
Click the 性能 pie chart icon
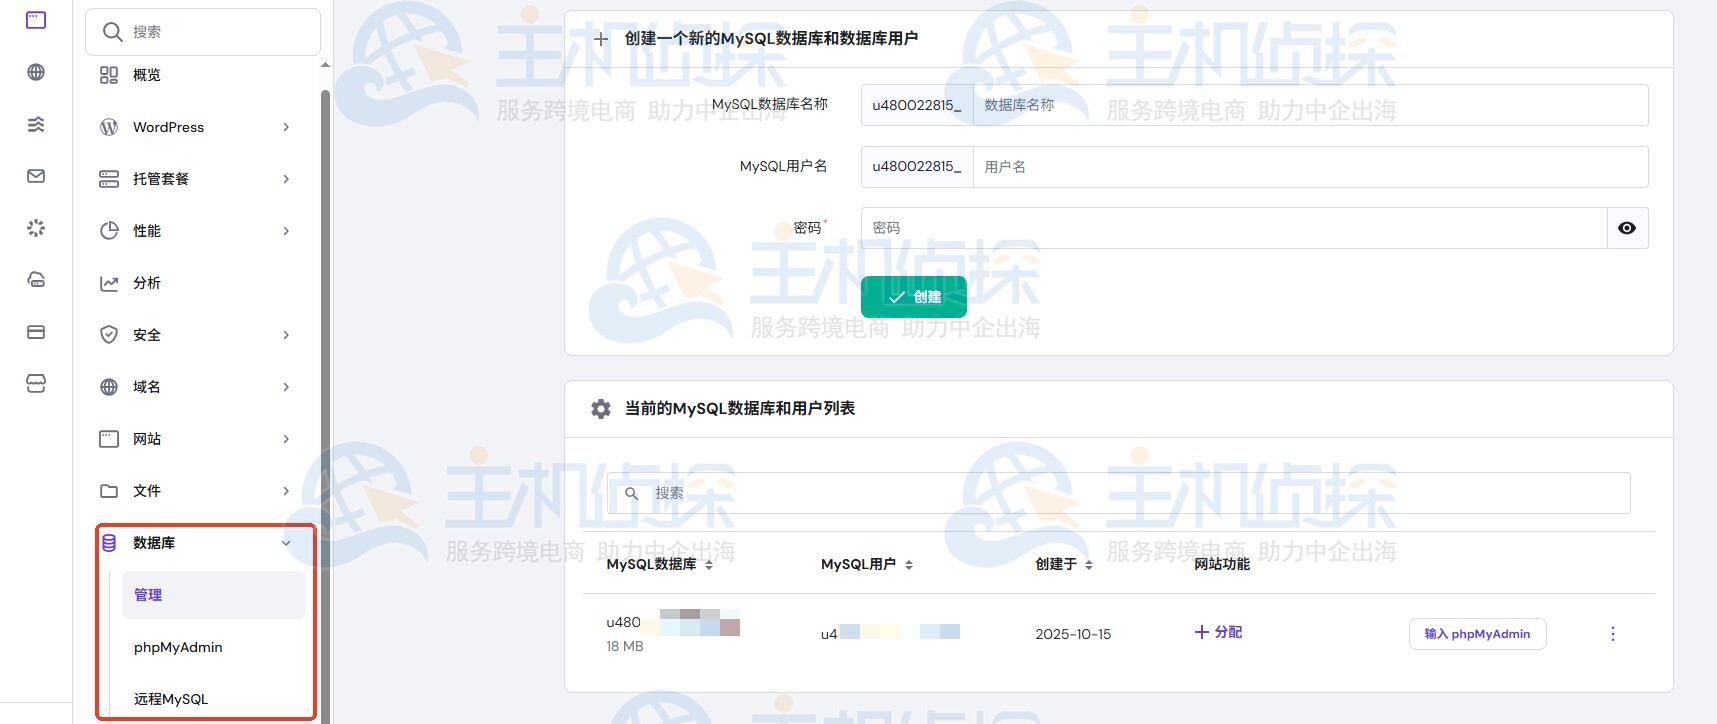(109, 231)
